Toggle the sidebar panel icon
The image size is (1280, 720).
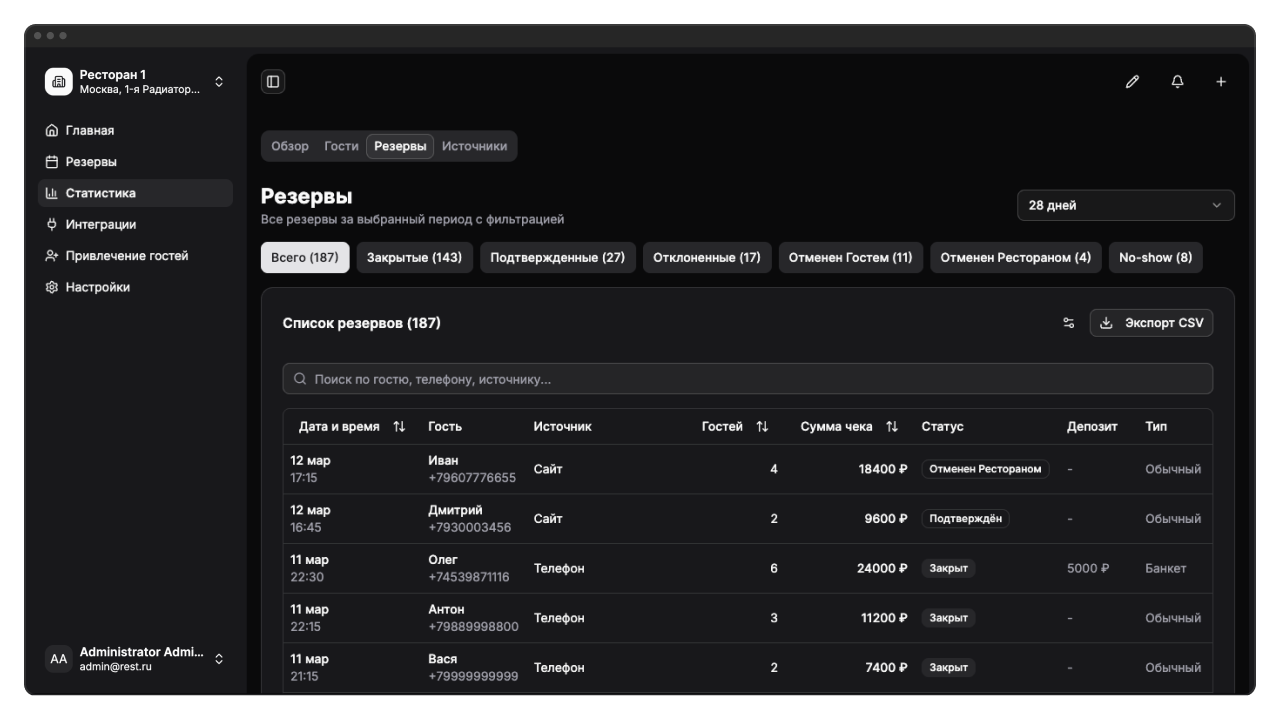pyautogui.click(x=273, y=82)
